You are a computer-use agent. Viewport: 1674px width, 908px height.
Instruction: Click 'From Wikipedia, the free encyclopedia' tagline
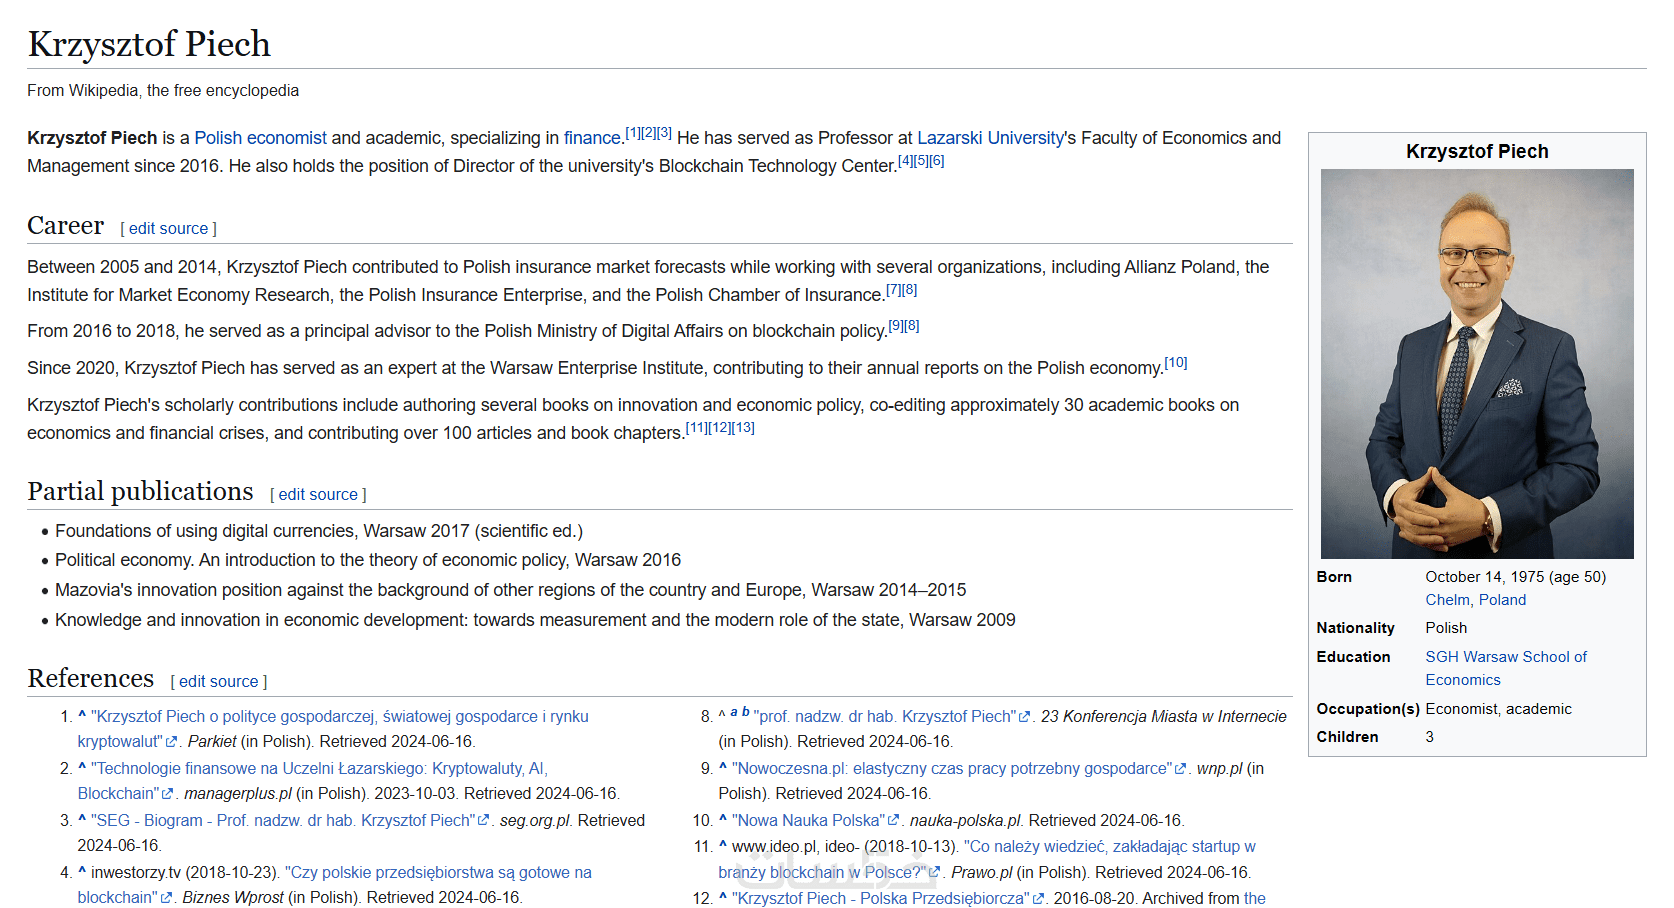coord(163,90)
